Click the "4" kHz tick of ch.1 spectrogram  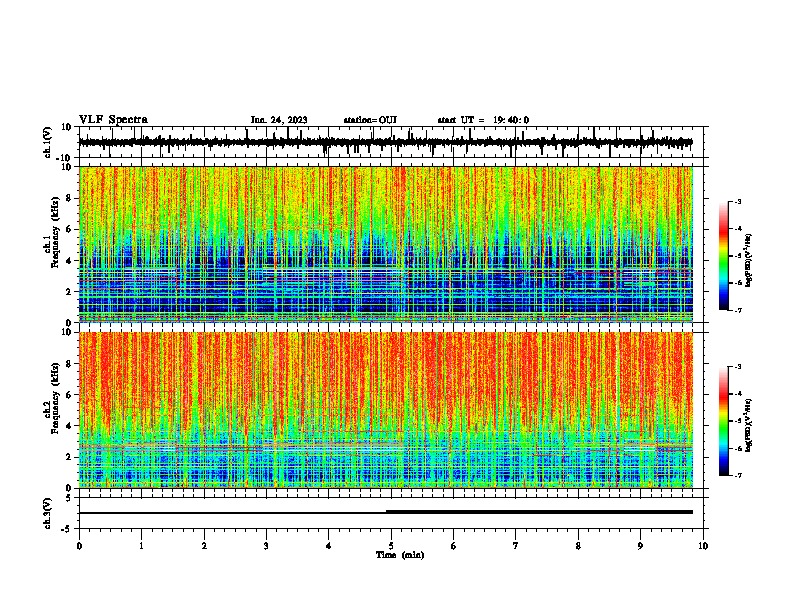point(70,261)
